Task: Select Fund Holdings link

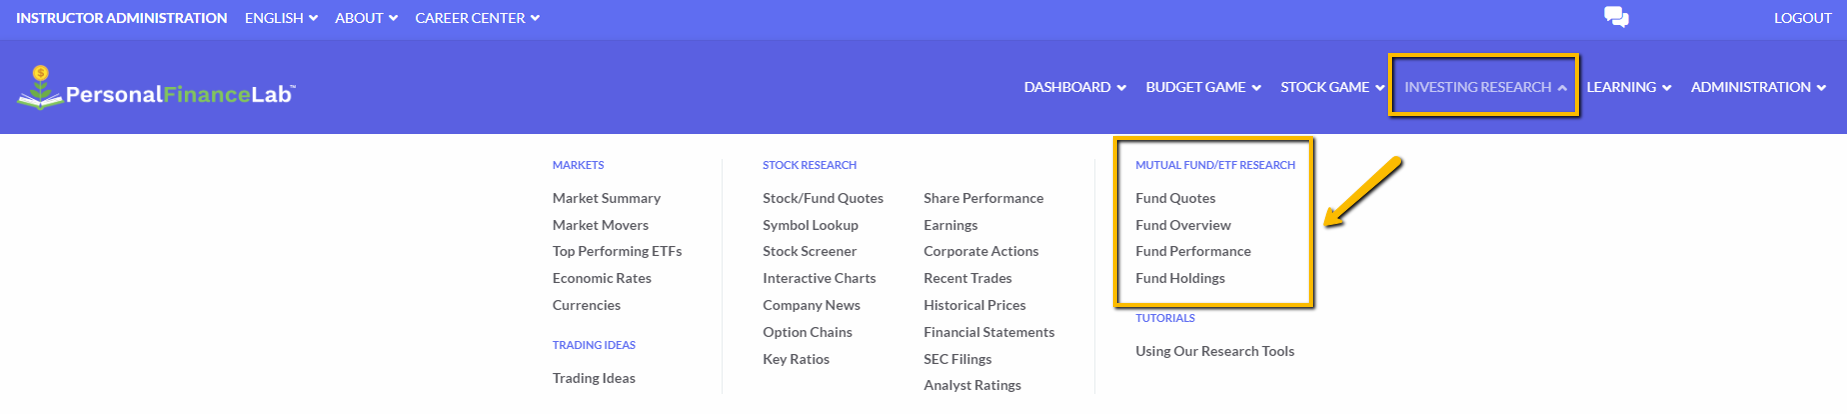Action: [1180, 278]
